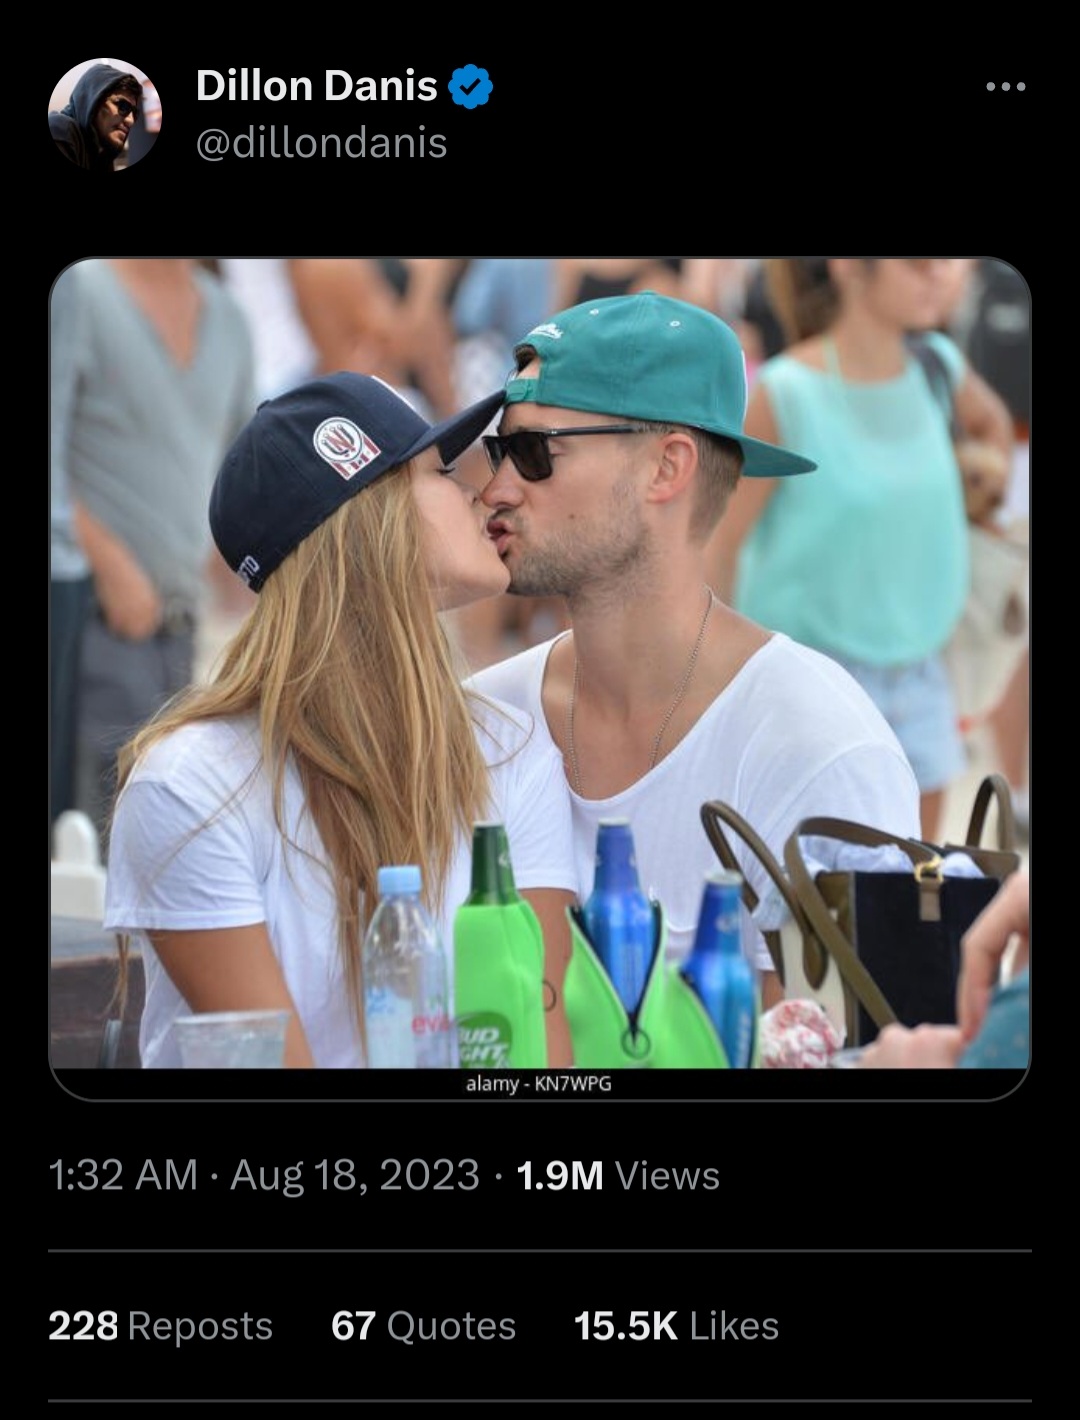The height and width of the screenshot is (1420, 1080).
Task: Open Dillon Danis's profile avatar
Action: (104, 114)
